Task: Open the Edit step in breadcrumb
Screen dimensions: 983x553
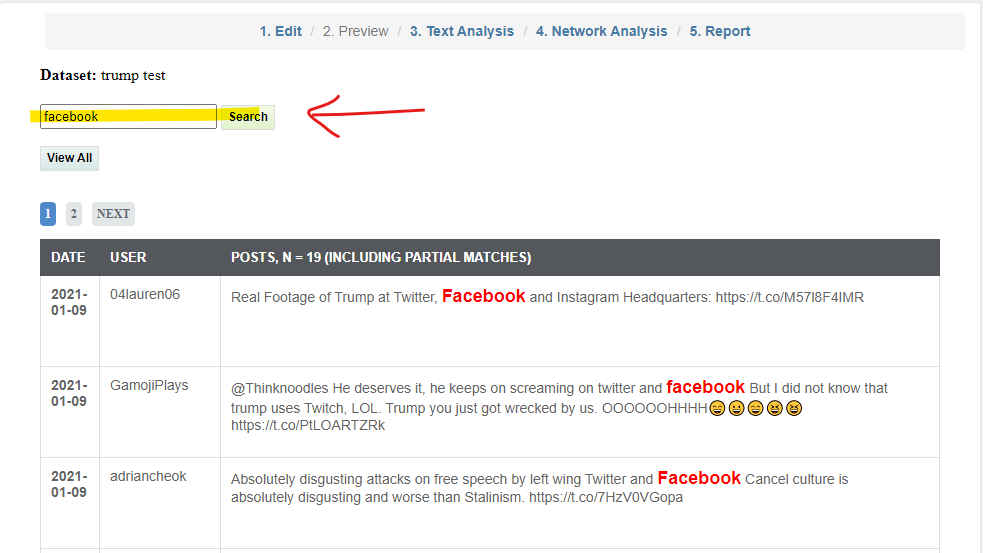Action: tap(280, 31)
